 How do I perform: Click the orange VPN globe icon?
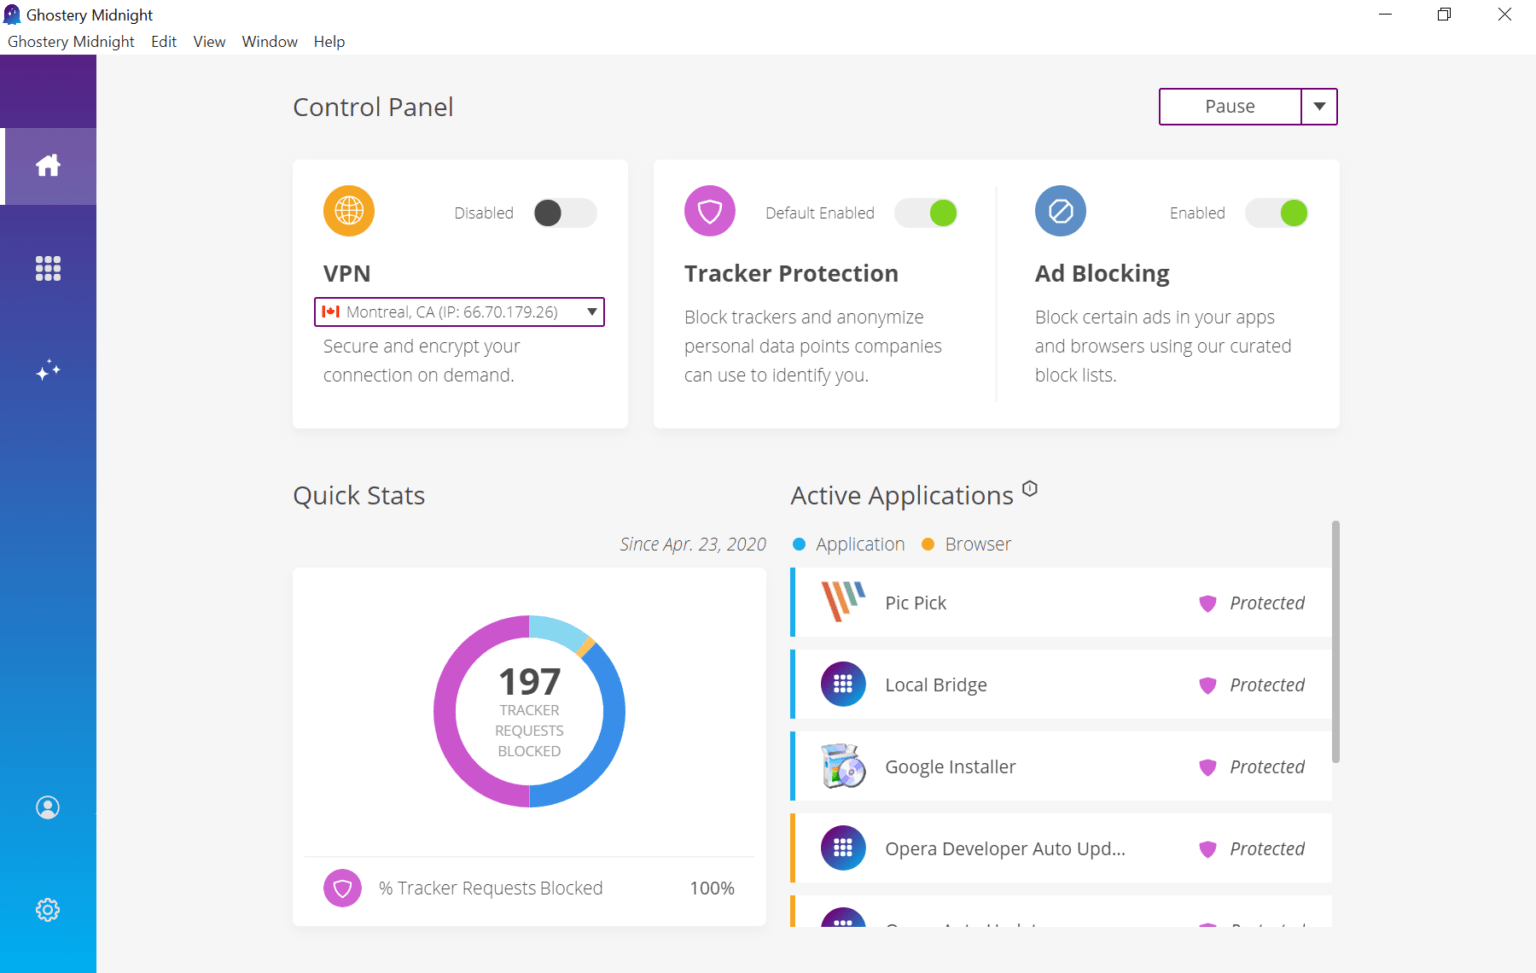[349, 211]
